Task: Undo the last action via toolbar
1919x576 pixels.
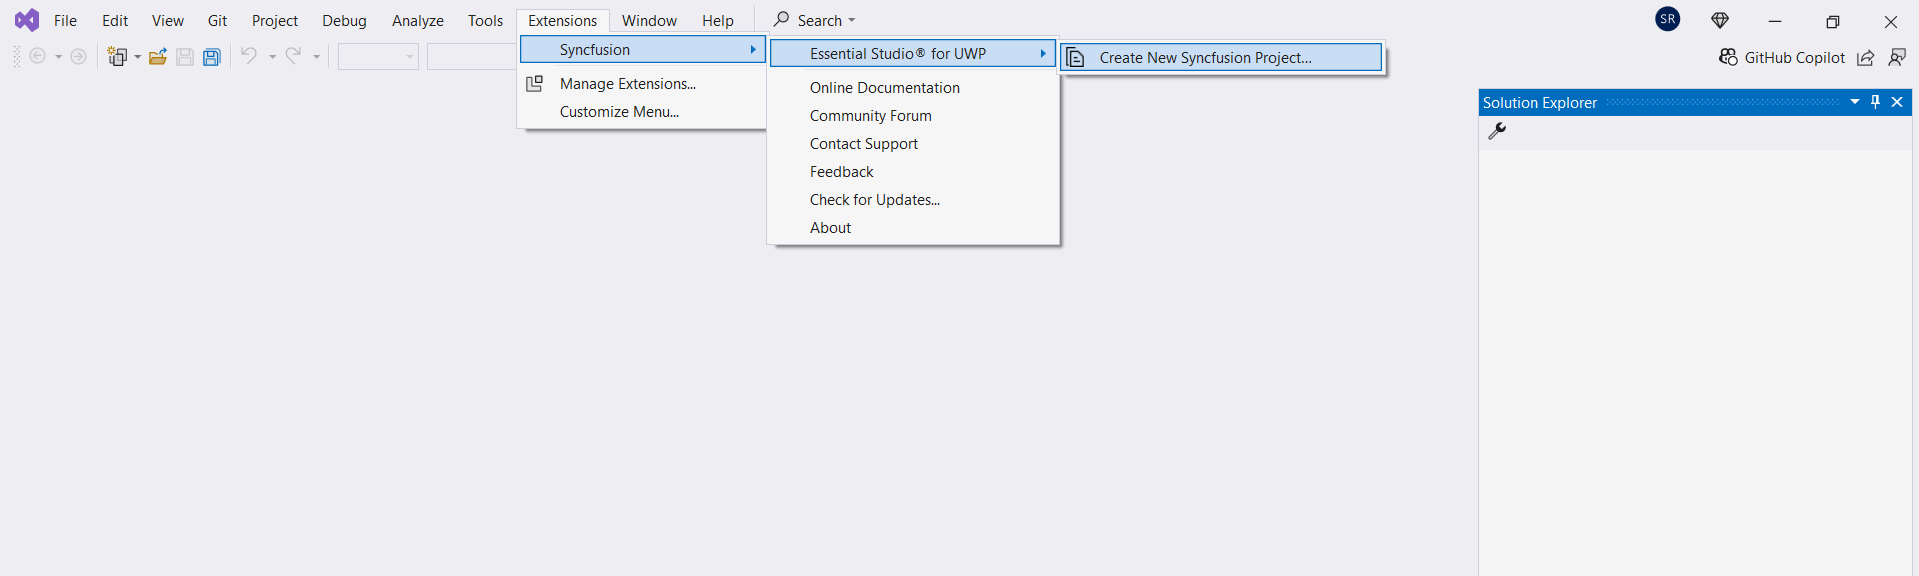Action: (x=249, y=56)
